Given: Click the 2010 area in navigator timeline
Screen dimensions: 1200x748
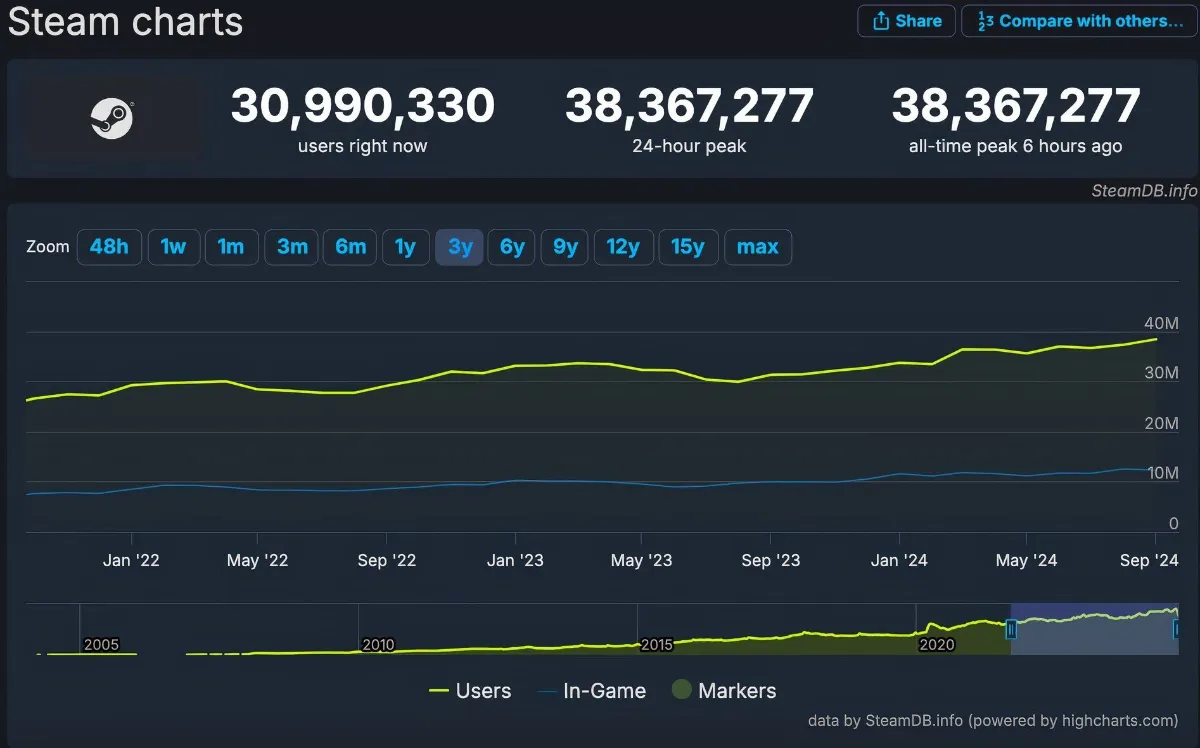Looking at the screenshot, I should pos(377,644).
